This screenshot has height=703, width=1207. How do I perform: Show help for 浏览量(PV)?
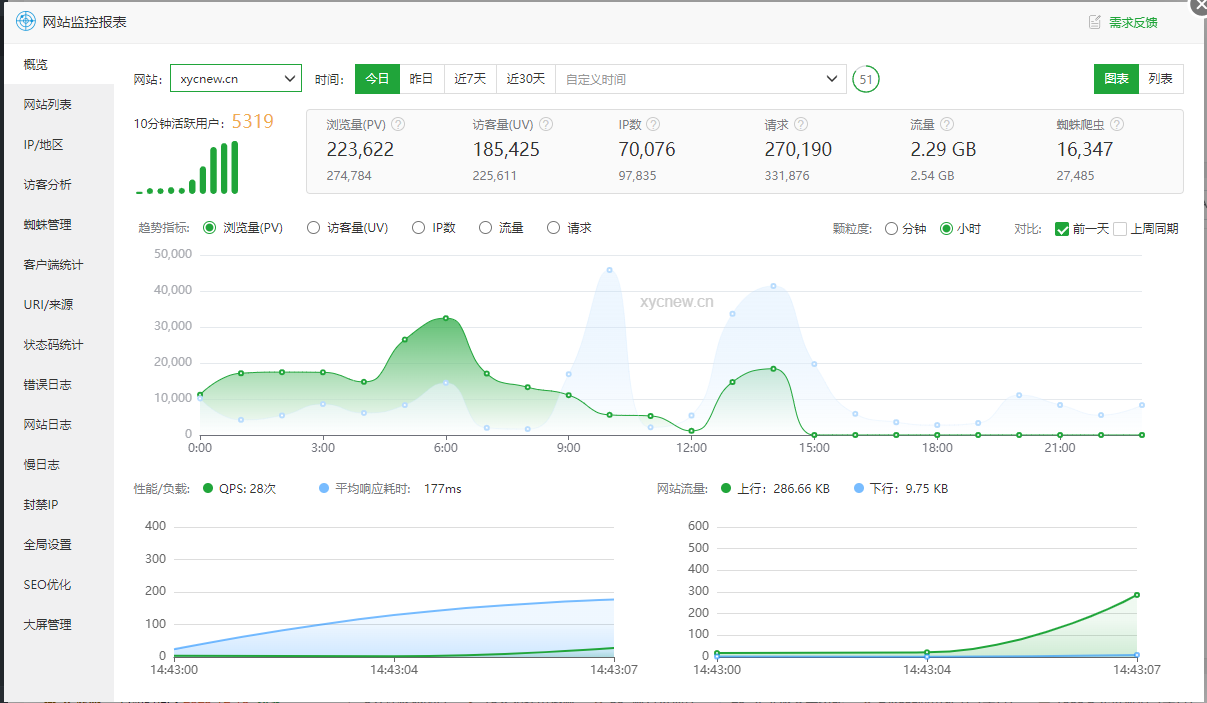coord(398,125)
